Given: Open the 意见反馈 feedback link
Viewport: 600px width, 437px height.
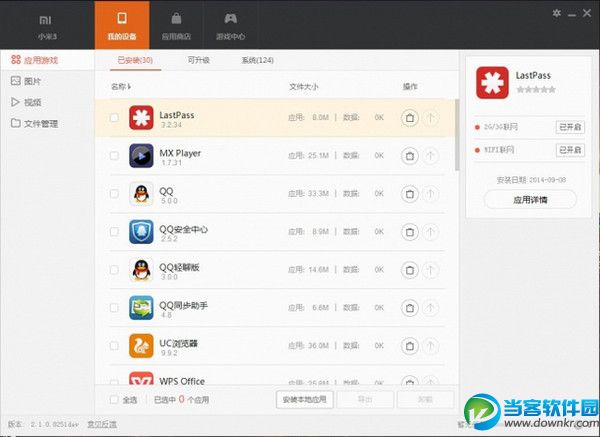Looking at the screenshot, I should [102, 424].
